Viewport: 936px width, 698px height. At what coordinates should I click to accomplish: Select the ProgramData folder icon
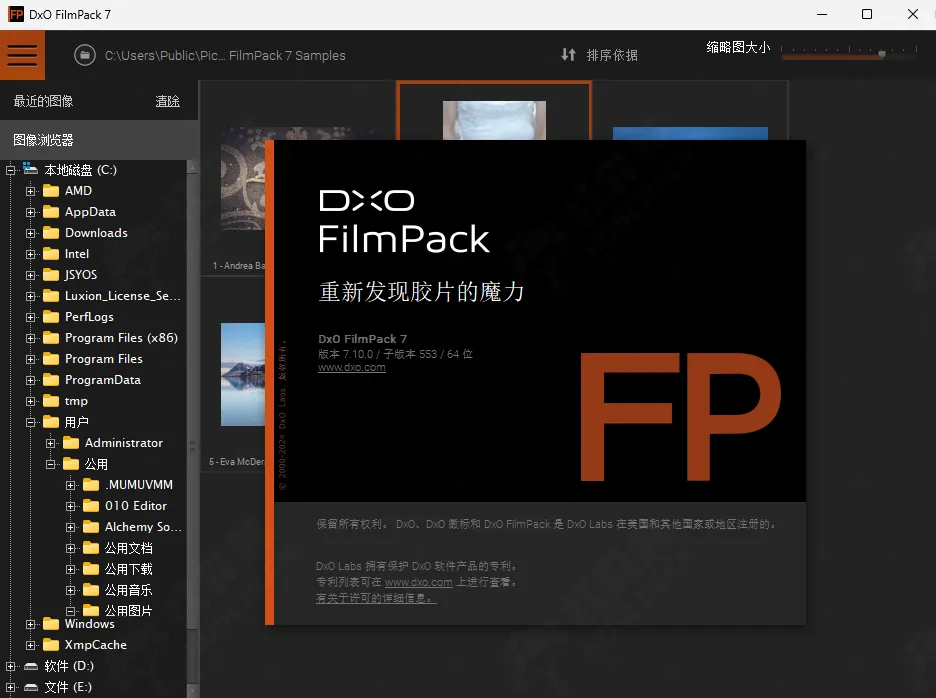(51, 380)
